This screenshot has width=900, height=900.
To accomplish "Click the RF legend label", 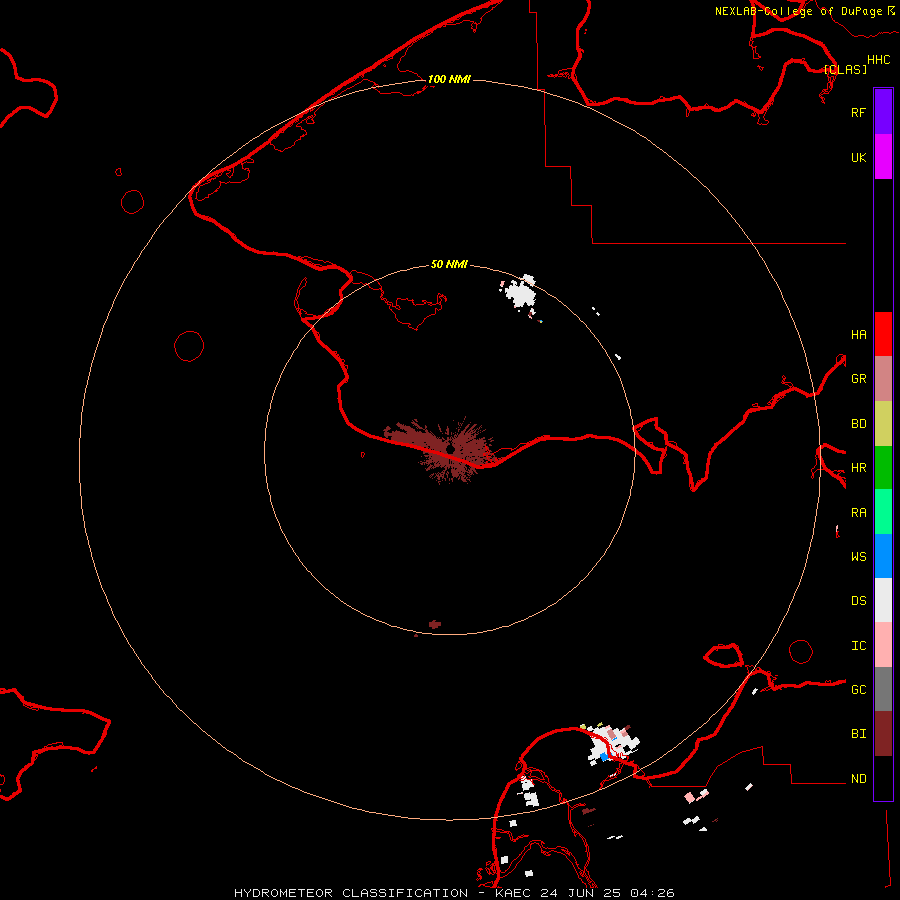I will click(x=858, y=112).
